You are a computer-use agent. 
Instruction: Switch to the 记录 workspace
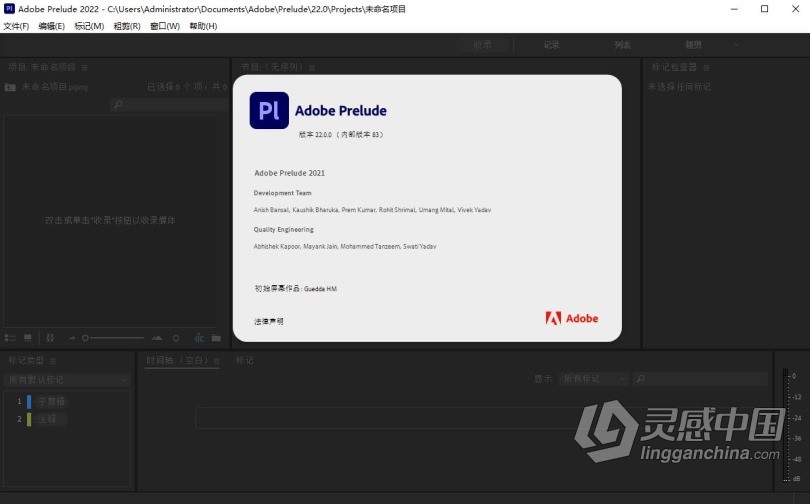point(552,45)
